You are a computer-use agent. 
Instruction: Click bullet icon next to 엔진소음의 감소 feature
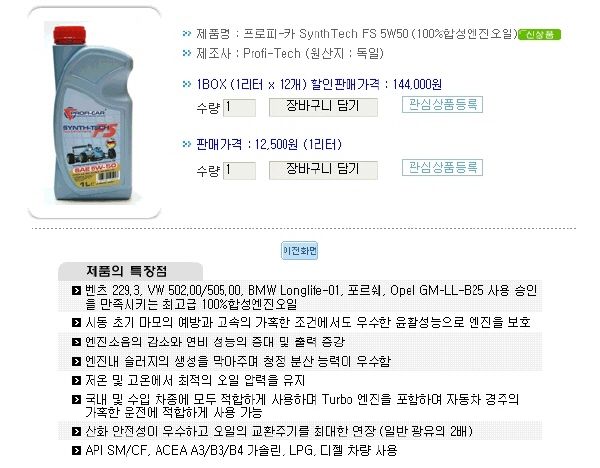77,342
